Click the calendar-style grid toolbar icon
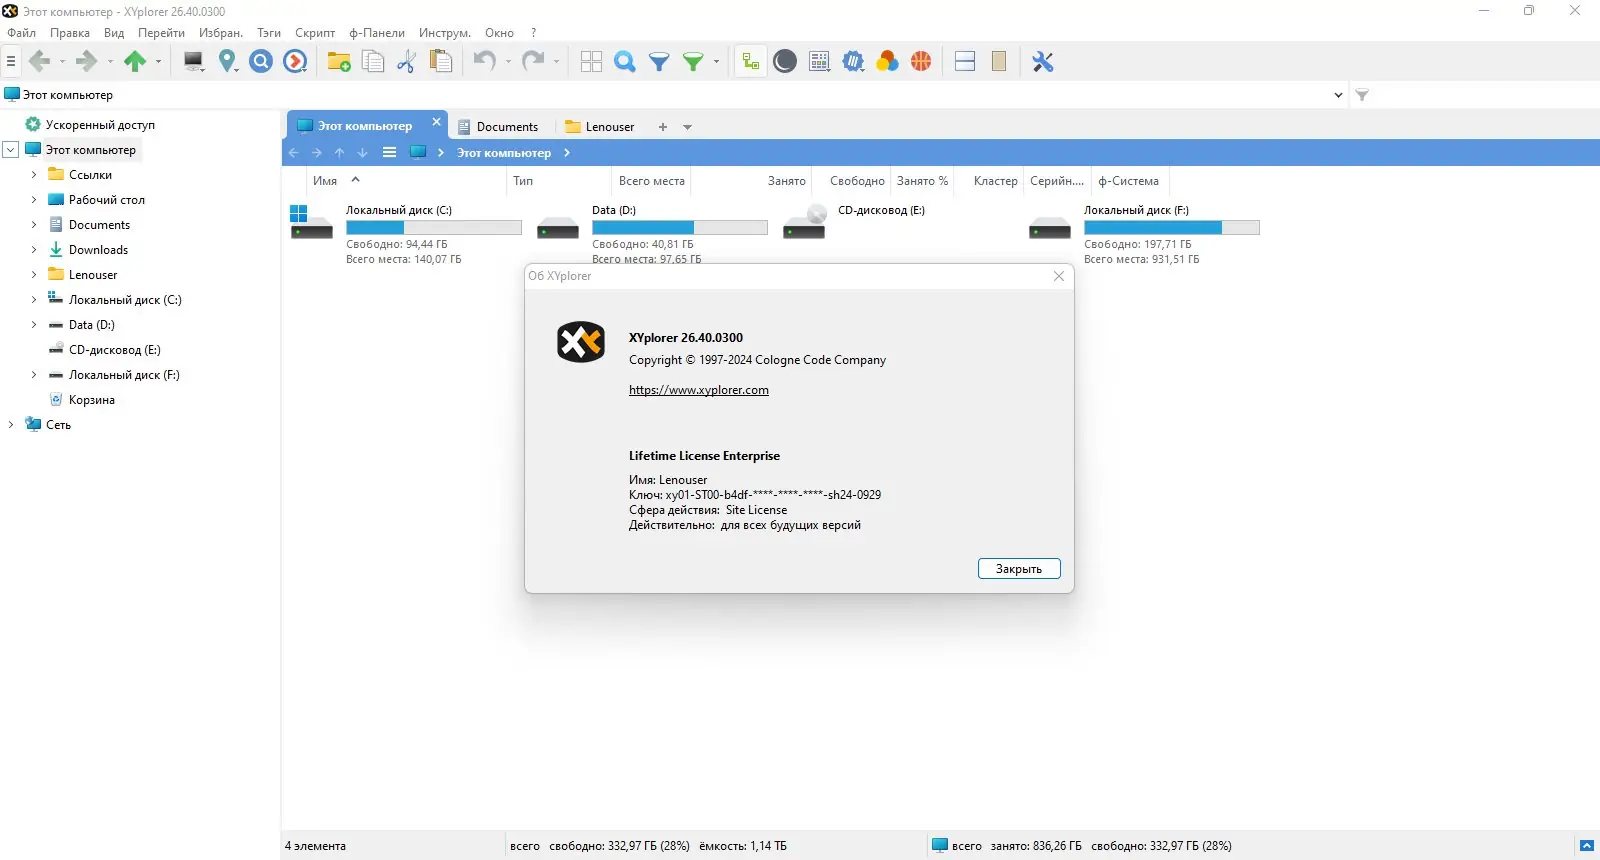This screenshot has width=1600, height=860. coord(819,62)
